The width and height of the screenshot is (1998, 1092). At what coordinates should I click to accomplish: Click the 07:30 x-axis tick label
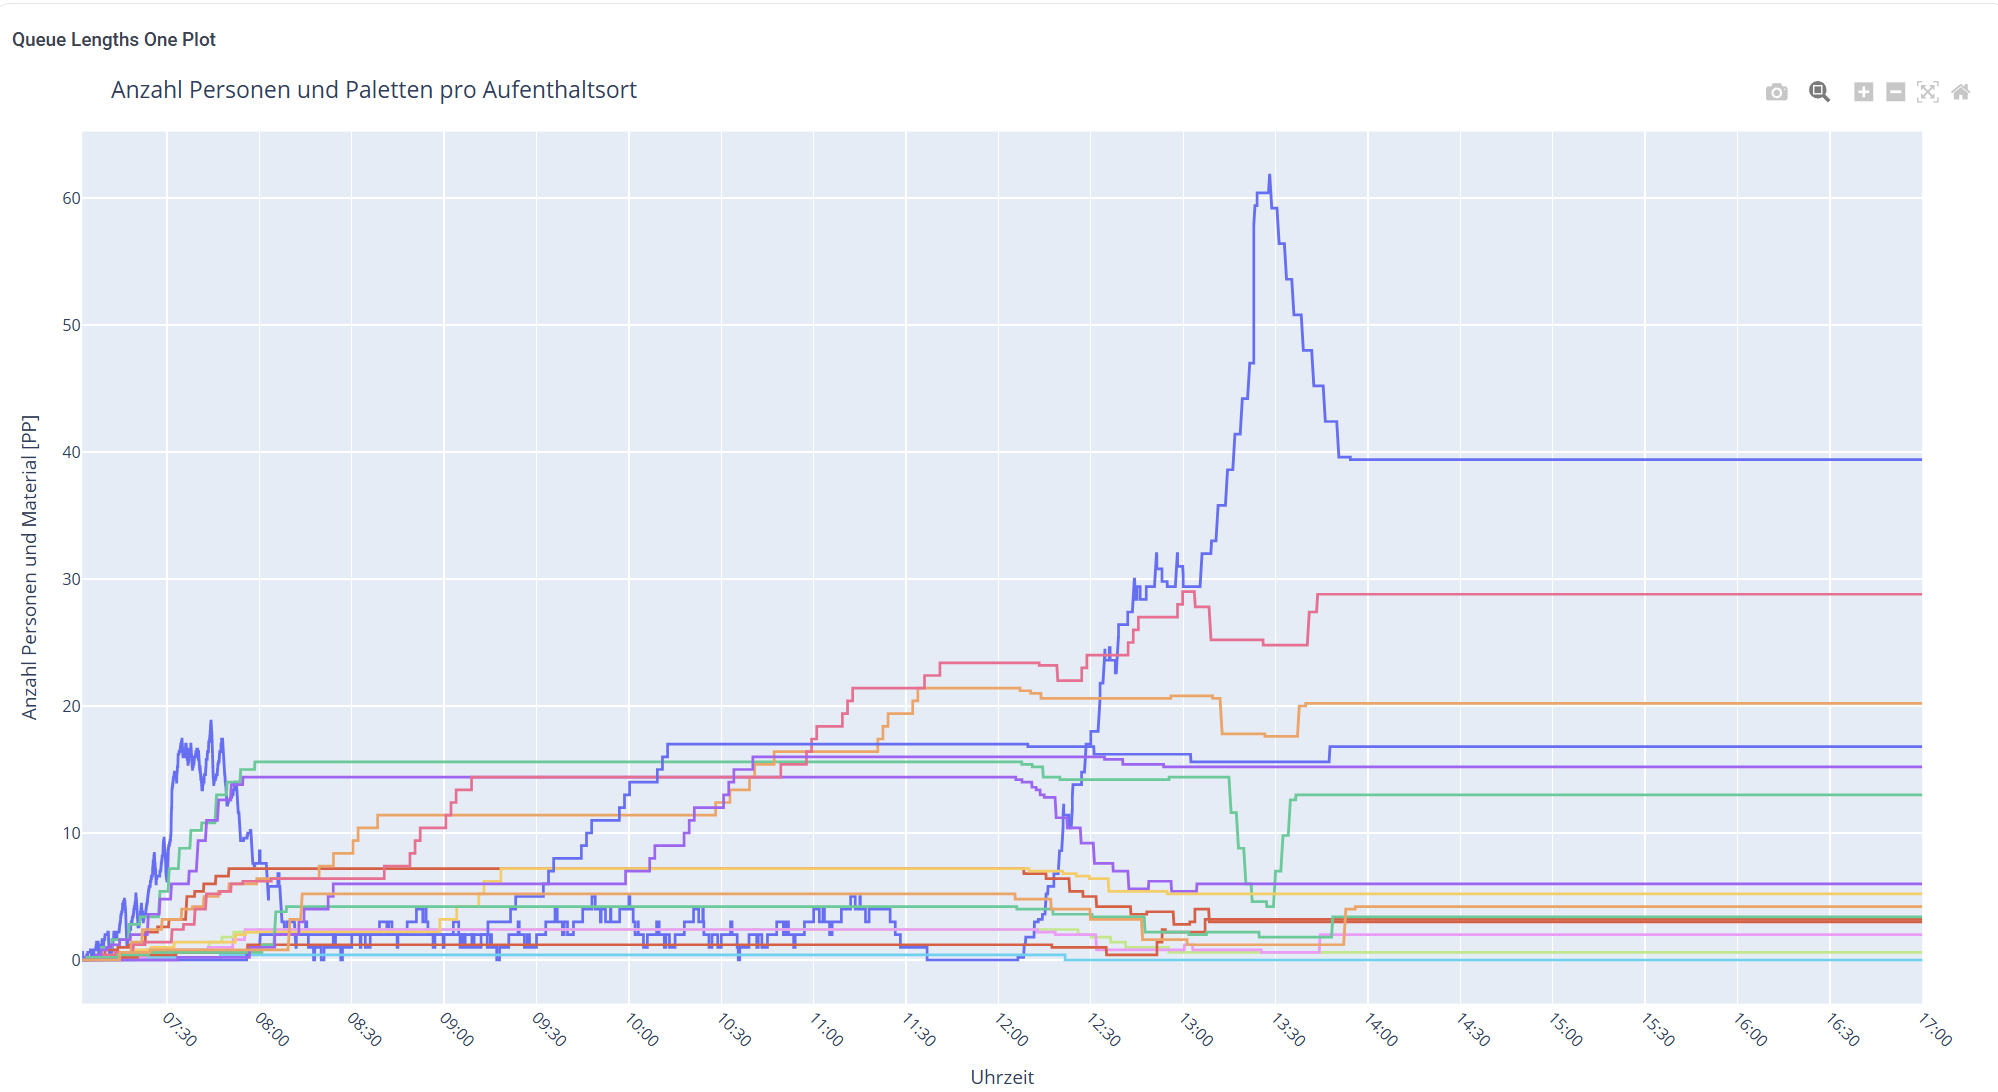click(x=180, y=1030)
